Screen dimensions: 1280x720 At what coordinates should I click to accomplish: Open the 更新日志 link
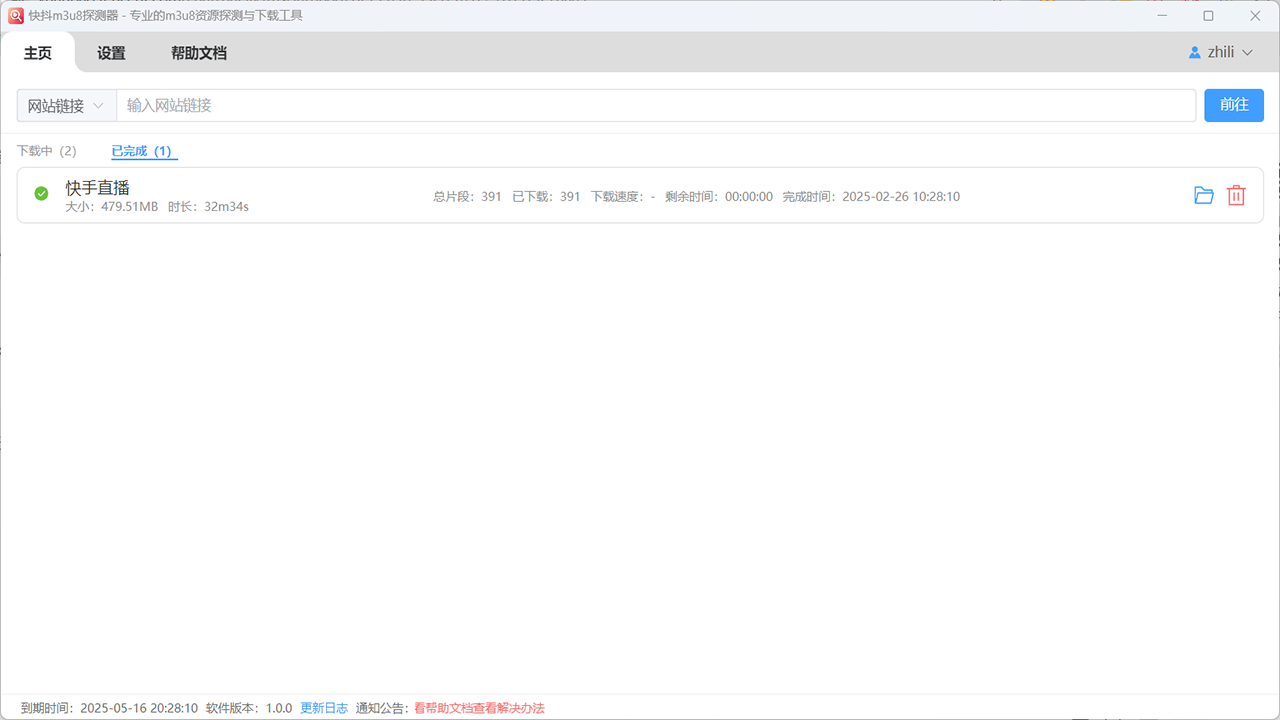point(324,708)
